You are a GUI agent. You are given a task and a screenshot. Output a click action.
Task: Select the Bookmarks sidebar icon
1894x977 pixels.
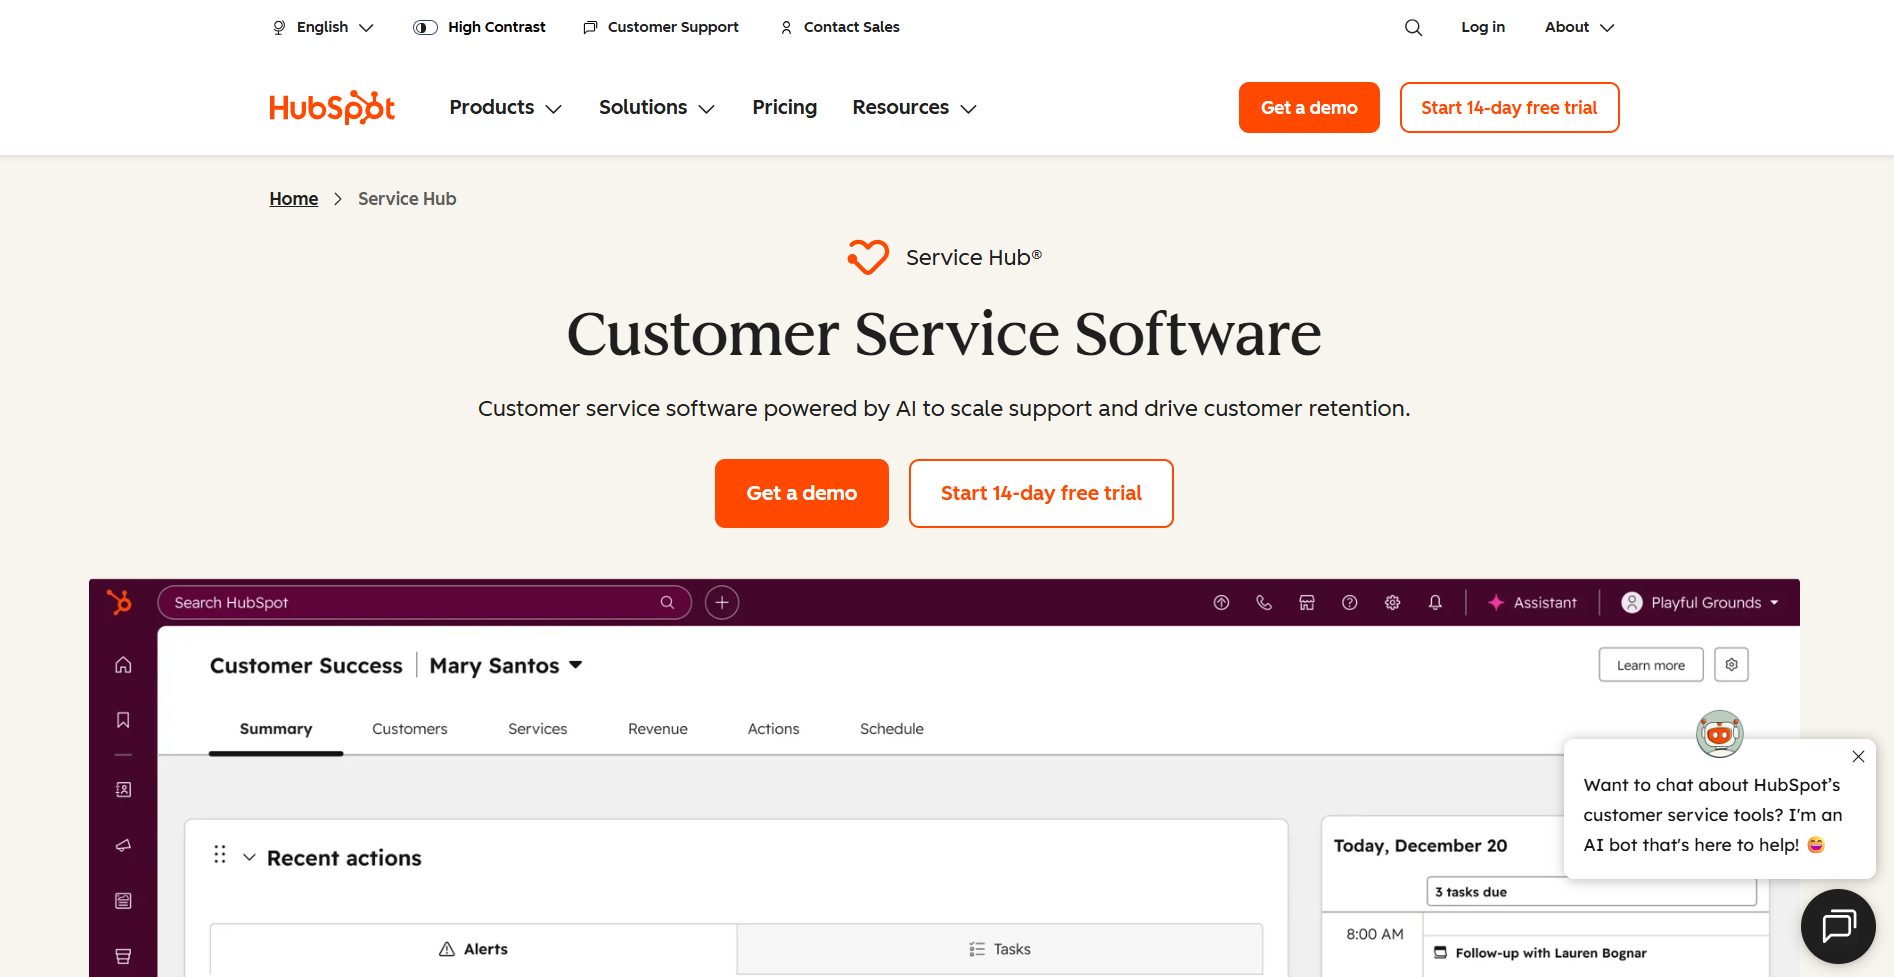tap(122, 719)
